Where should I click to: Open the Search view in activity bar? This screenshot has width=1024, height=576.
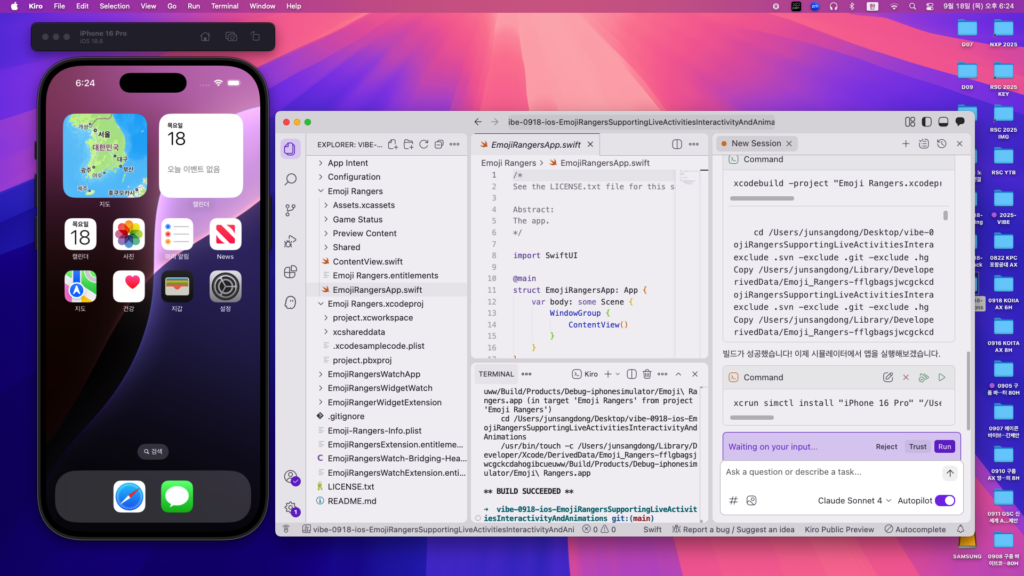coord(290,179)
